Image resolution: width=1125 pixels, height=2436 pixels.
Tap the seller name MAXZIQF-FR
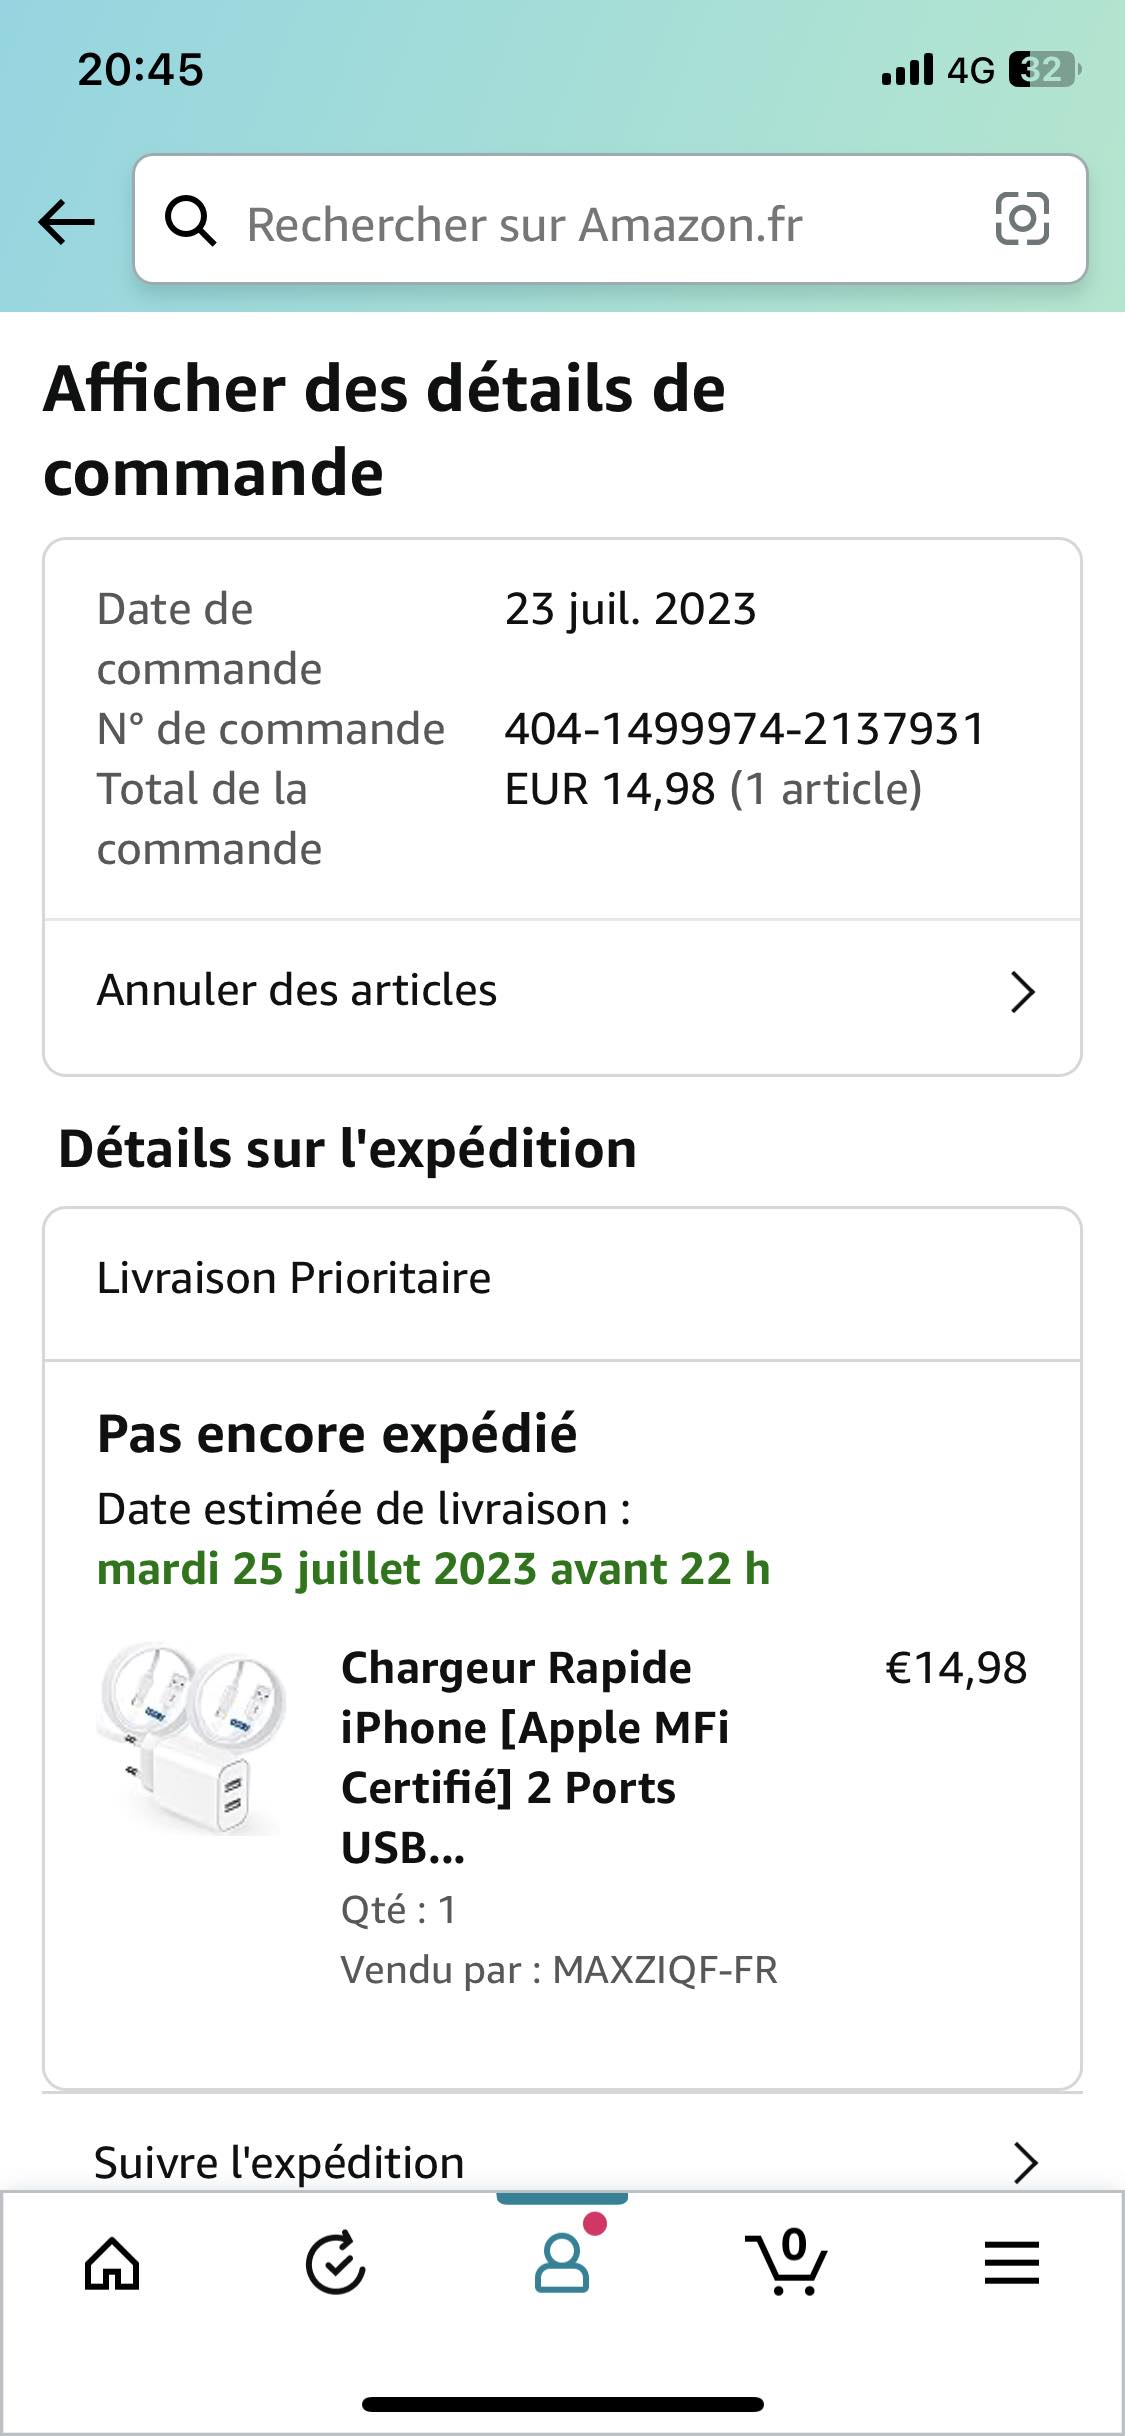coord(665,1970)
